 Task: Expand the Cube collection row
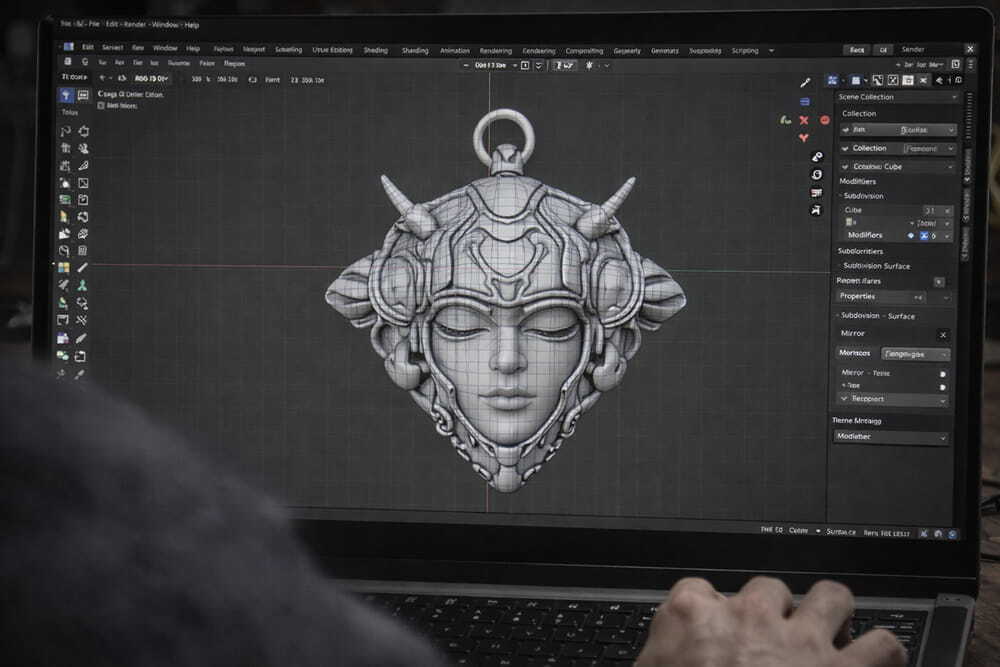point(845,167)
